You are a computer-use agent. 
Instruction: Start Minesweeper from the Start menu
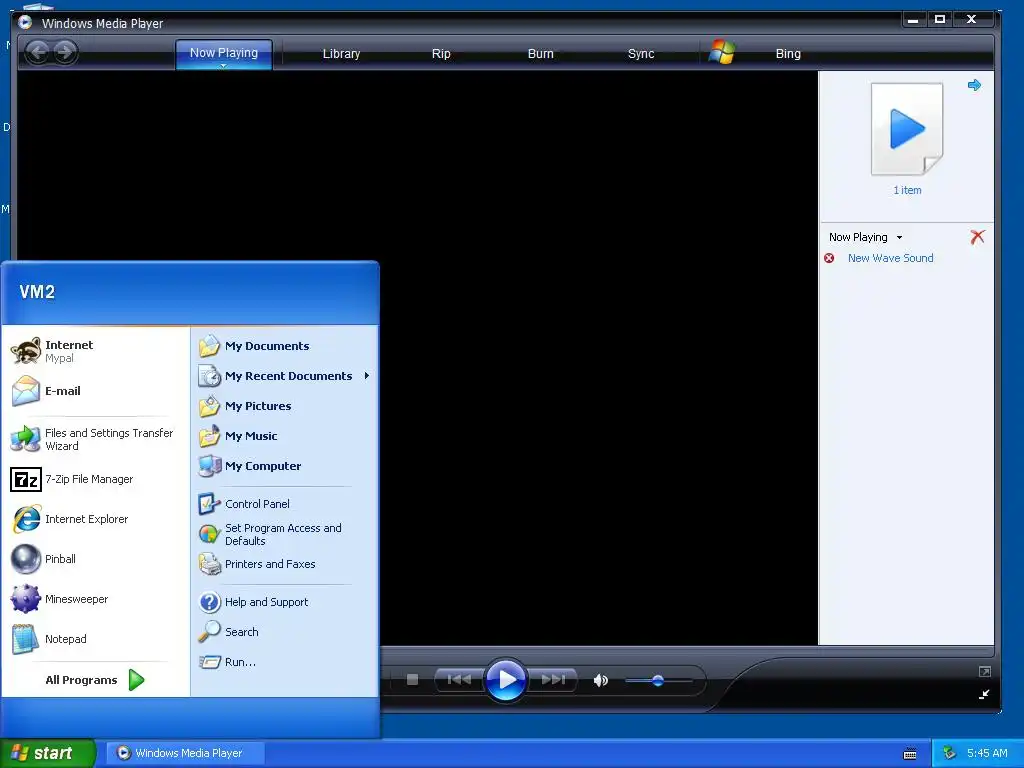click(x=95, y=599)
